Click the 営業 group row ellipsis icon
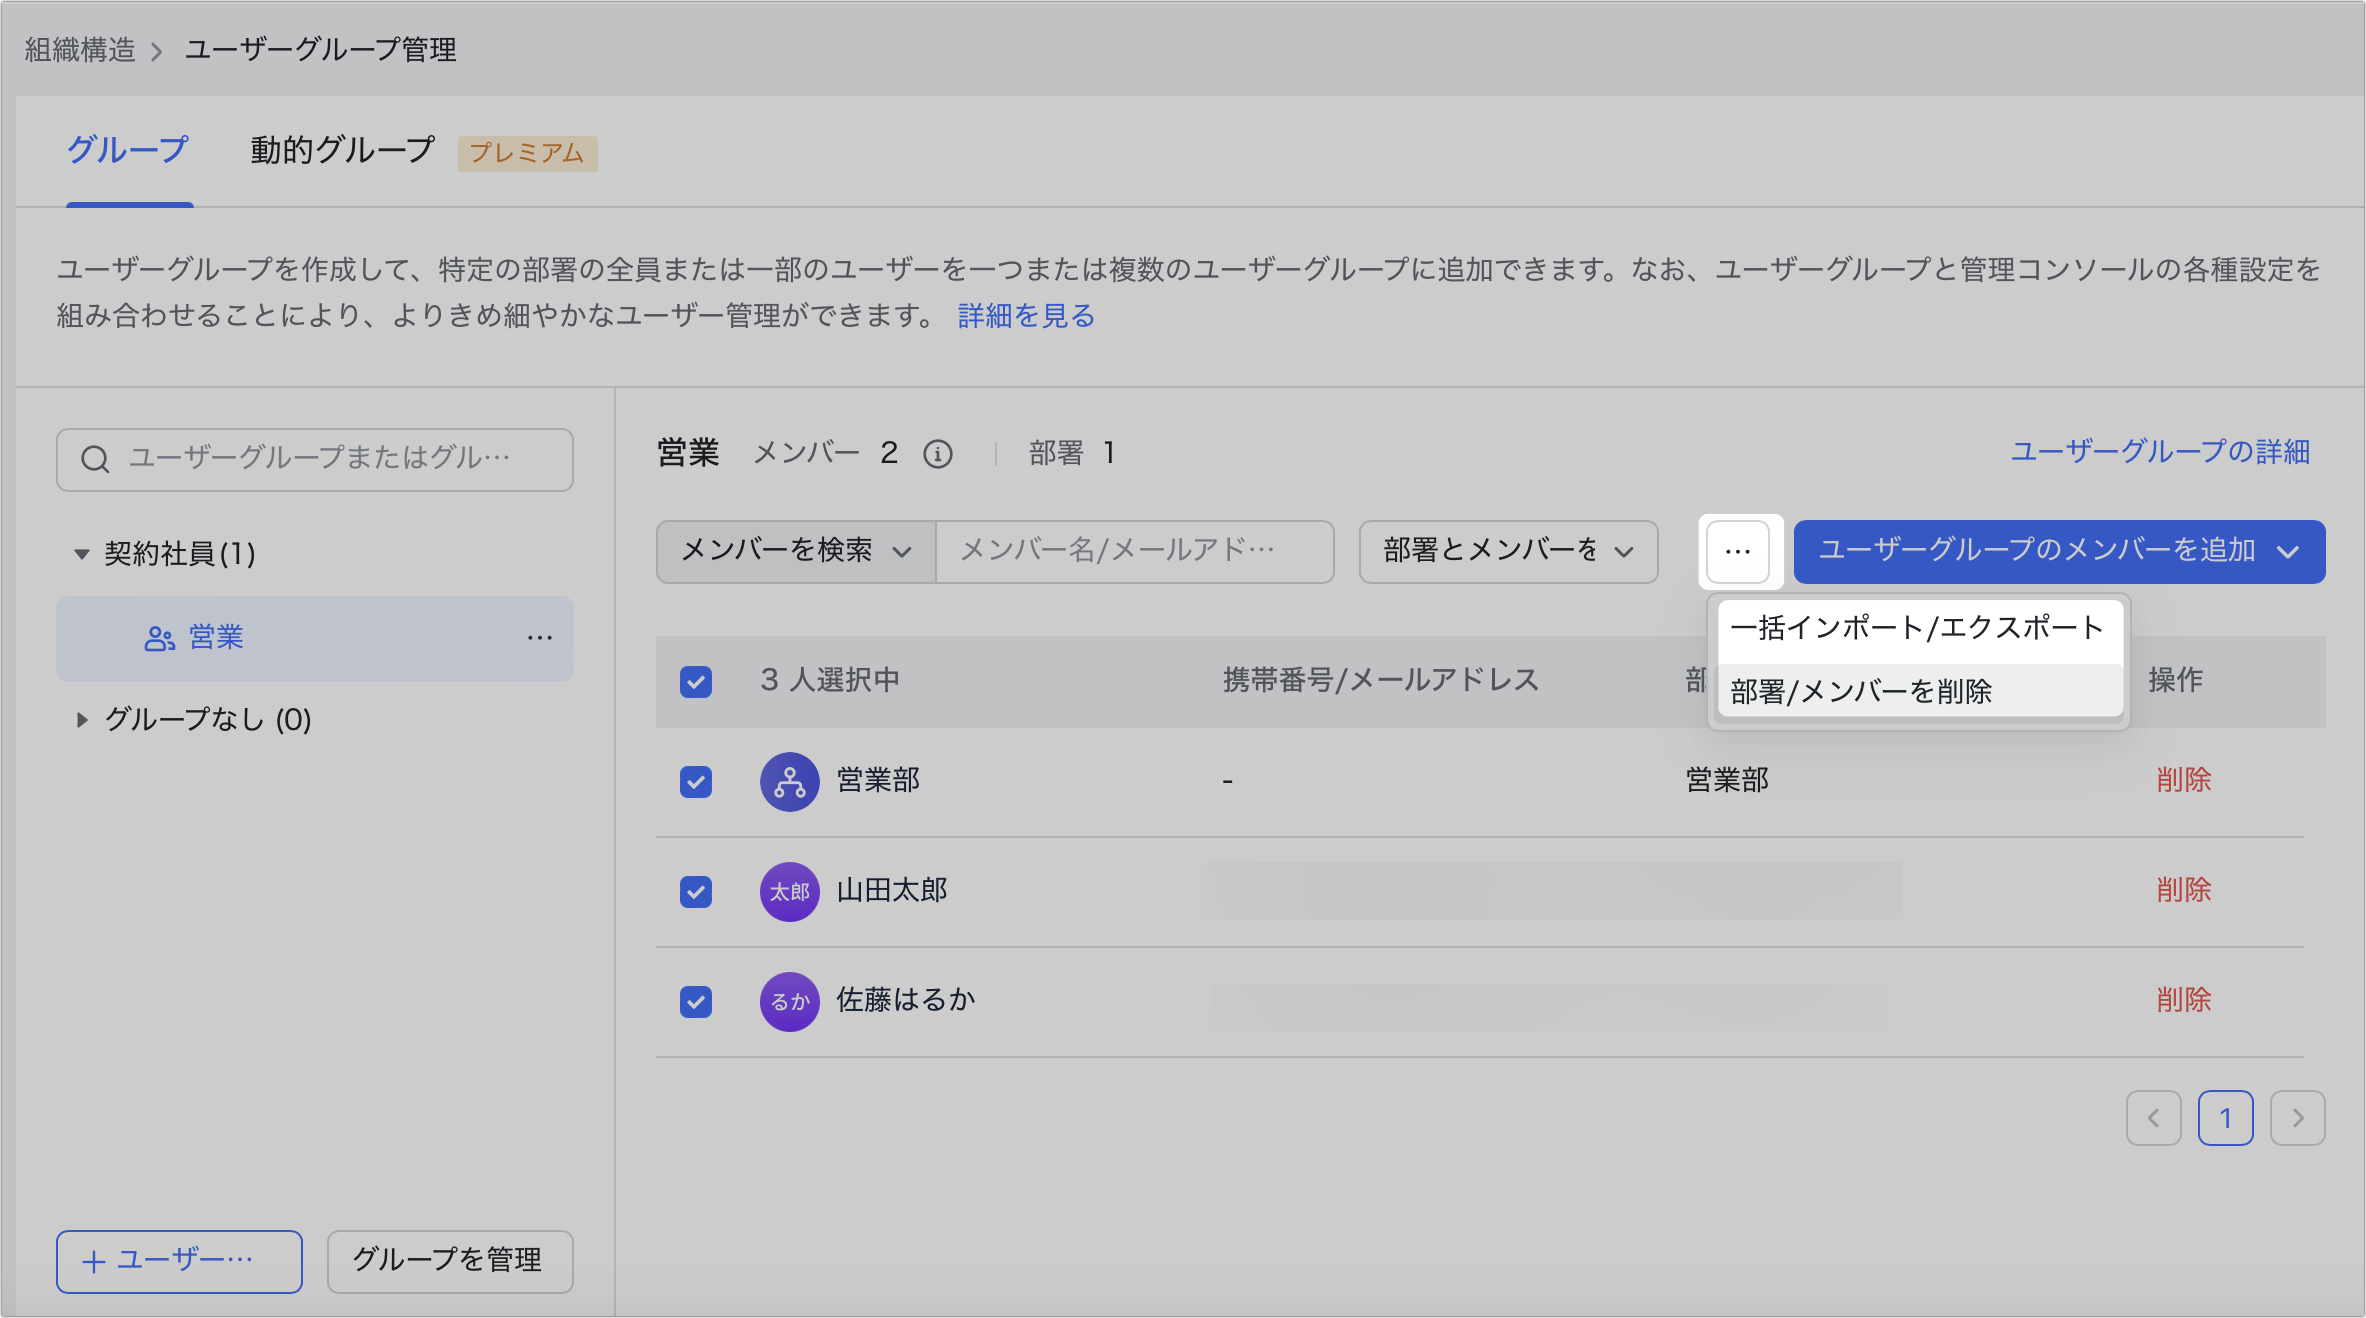 (540, 638)
